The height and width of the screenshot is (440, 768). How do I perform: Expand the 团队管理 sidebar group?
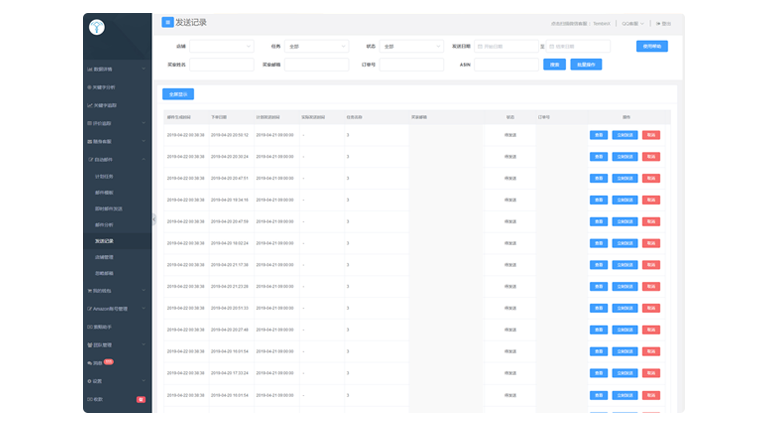144,345
